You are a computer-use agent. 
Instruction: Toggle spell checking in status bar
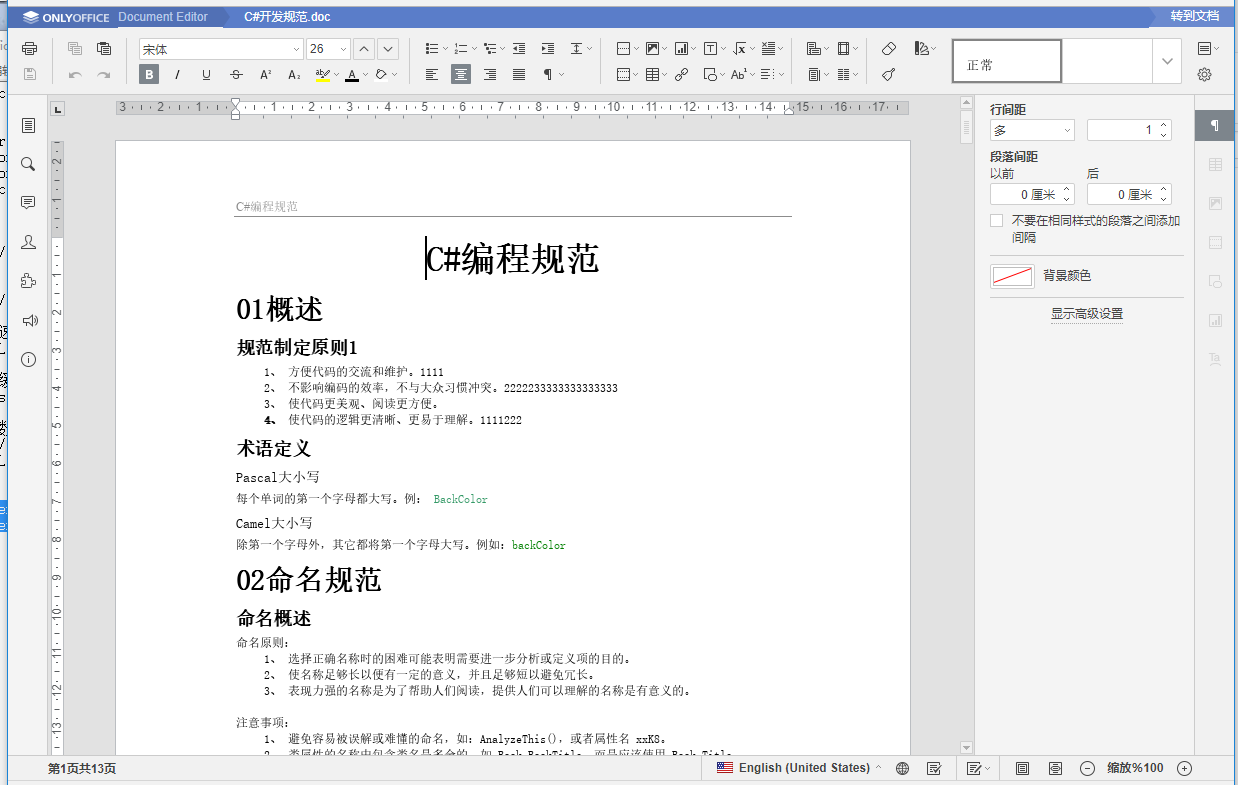[934, 768]
